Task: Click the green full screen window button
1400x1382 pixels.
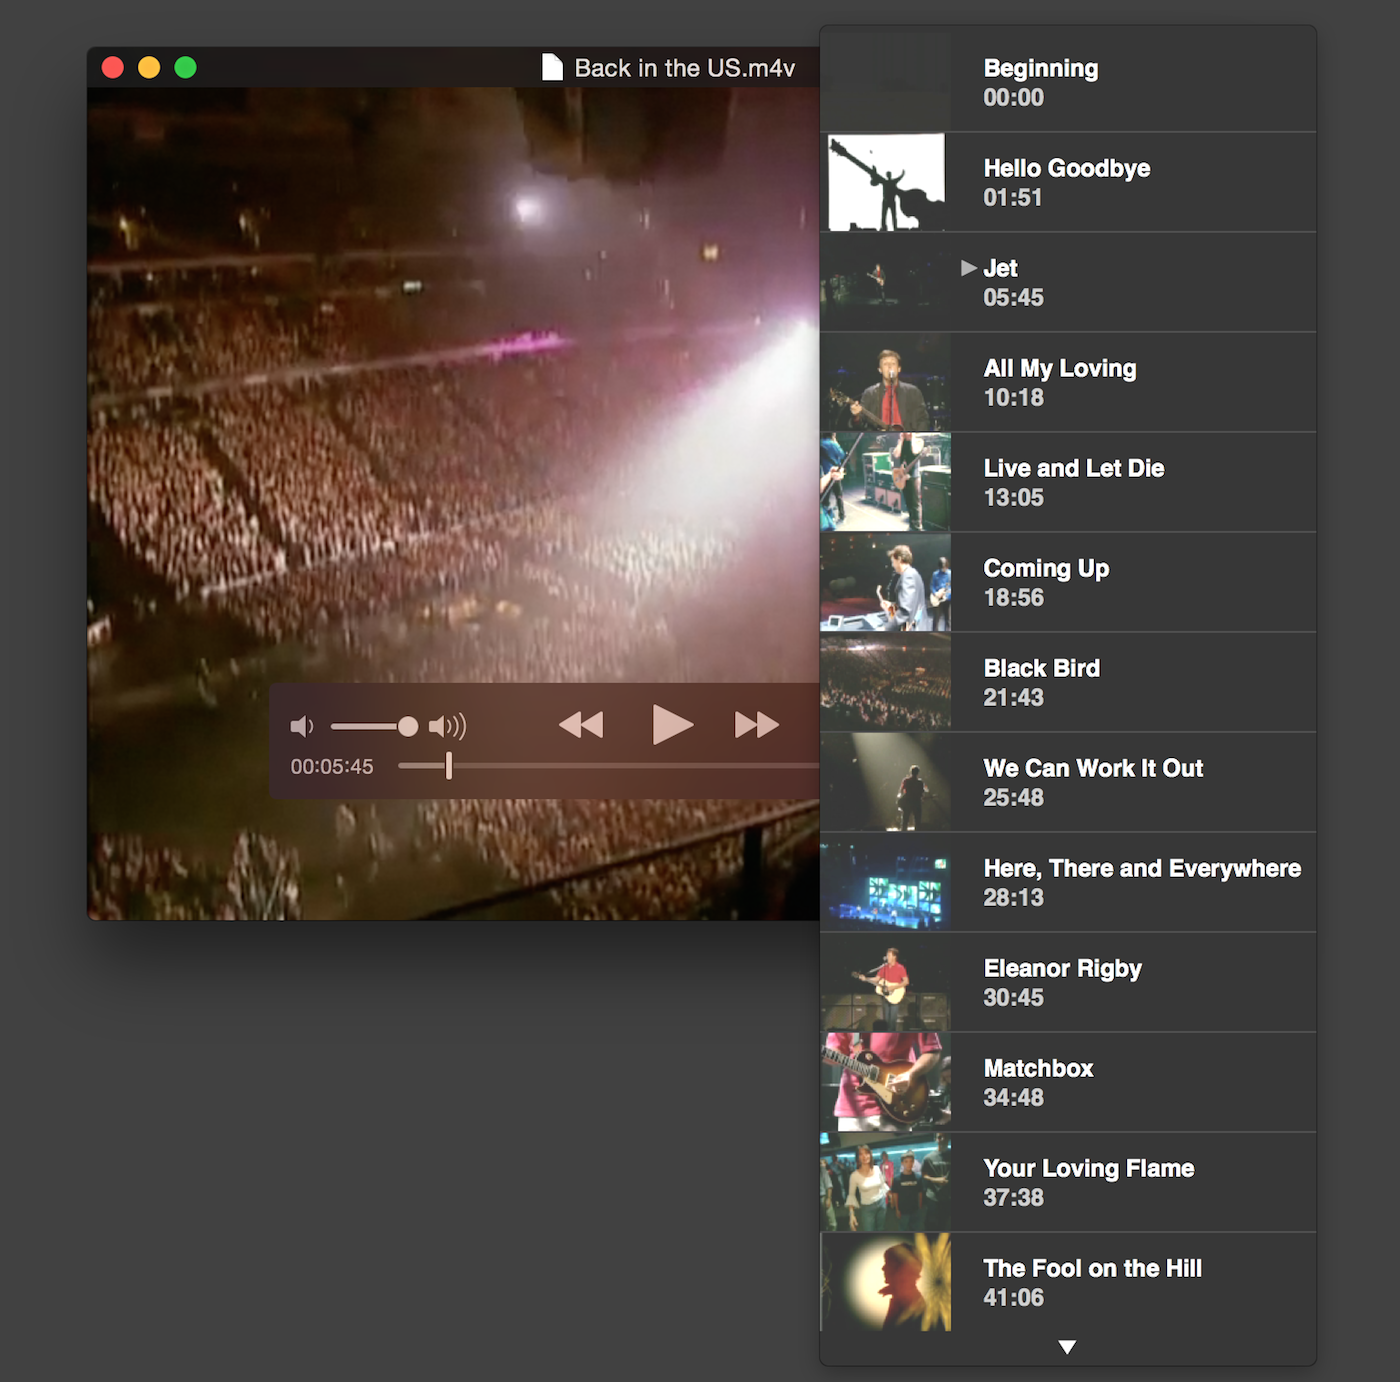Action: 185,67
